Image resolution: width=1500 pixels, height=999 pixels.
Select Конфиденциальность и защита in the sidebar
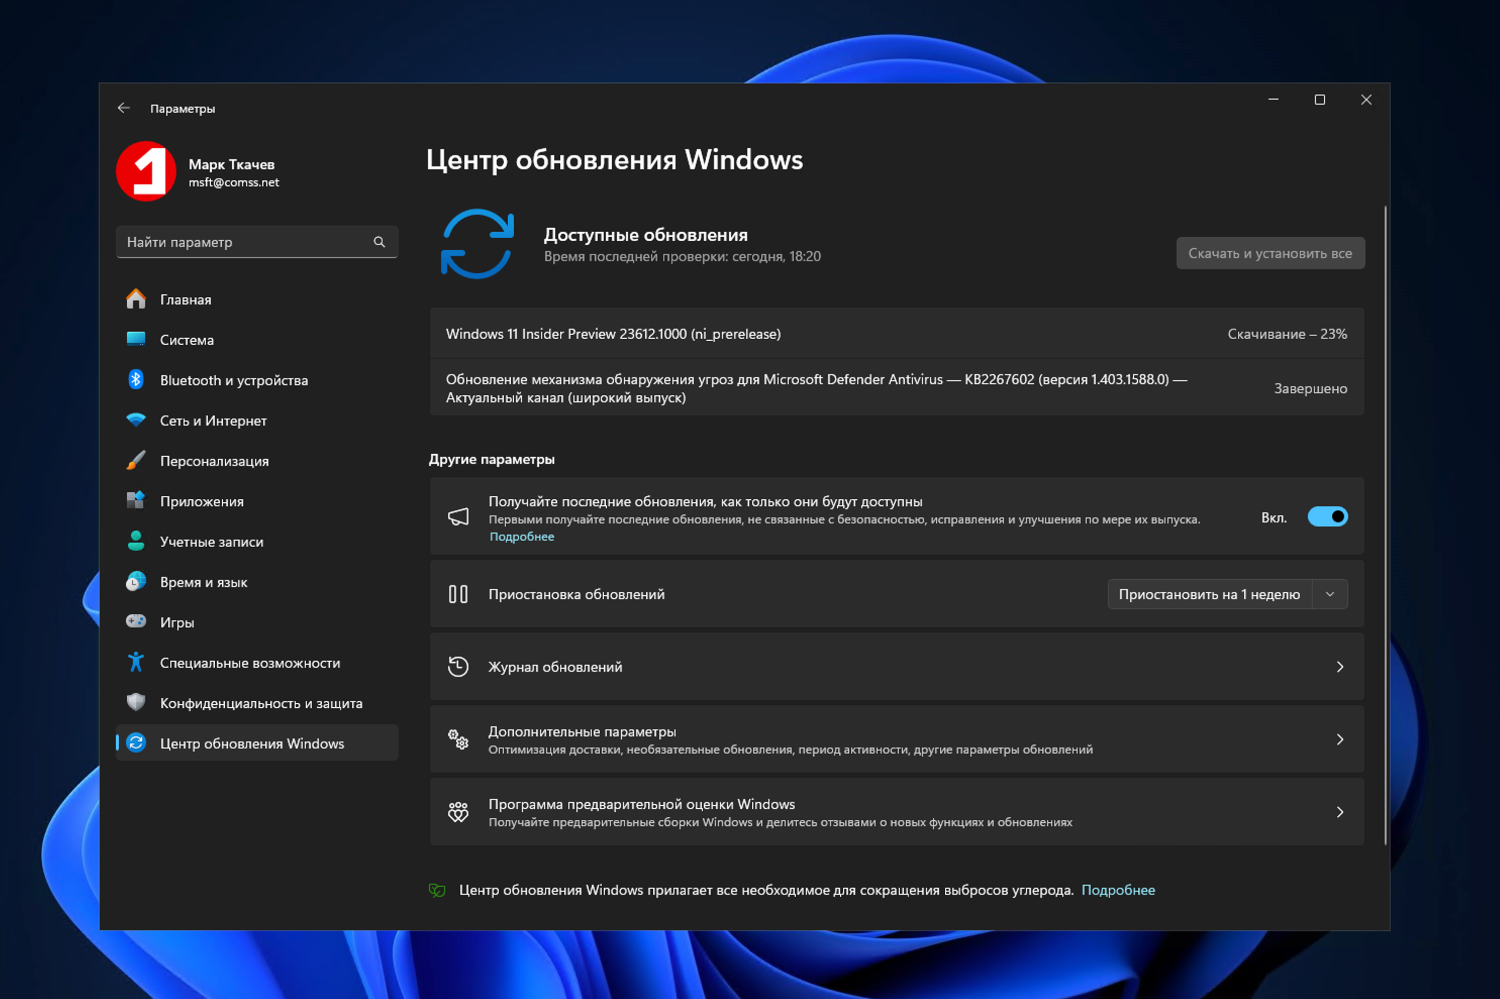137,702
